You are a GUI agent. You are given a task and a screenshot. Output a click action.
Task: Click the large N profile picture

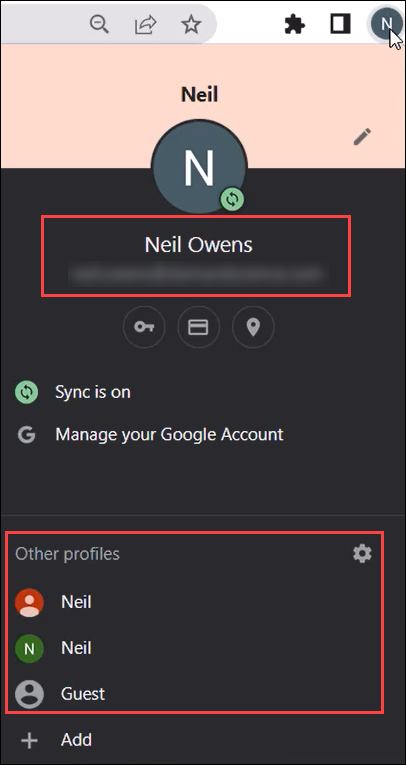199,166
